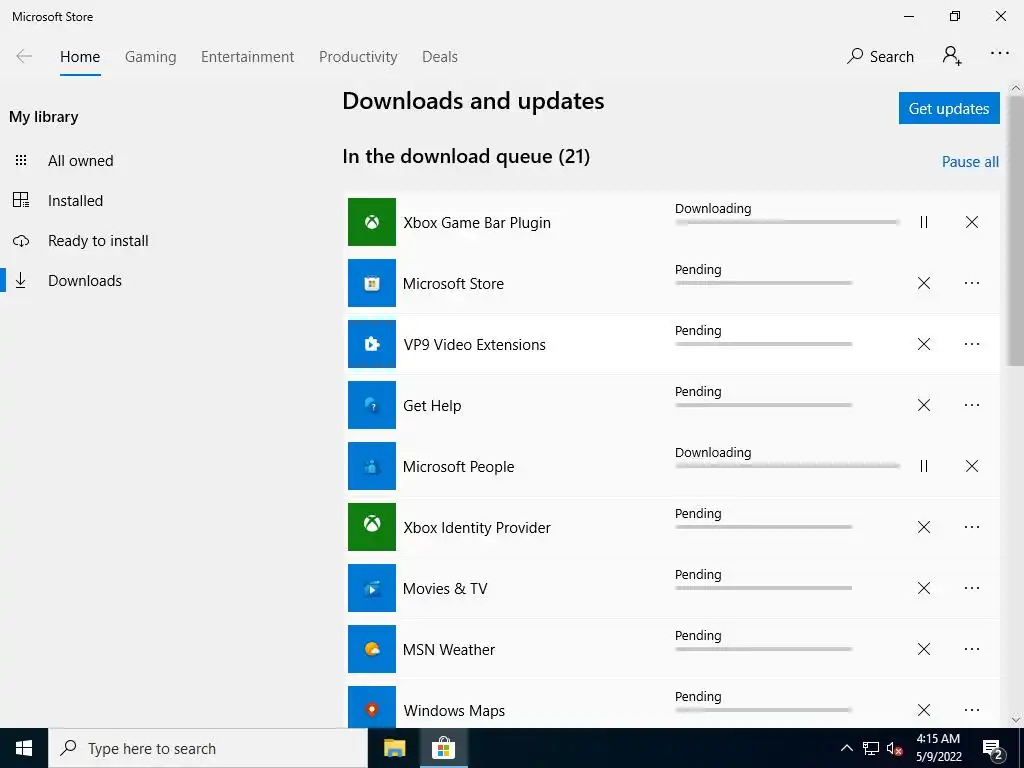This screenshot has width=1024, height=768.
Task: Open more options for Xbox Identity Provider
Action: 972,527
